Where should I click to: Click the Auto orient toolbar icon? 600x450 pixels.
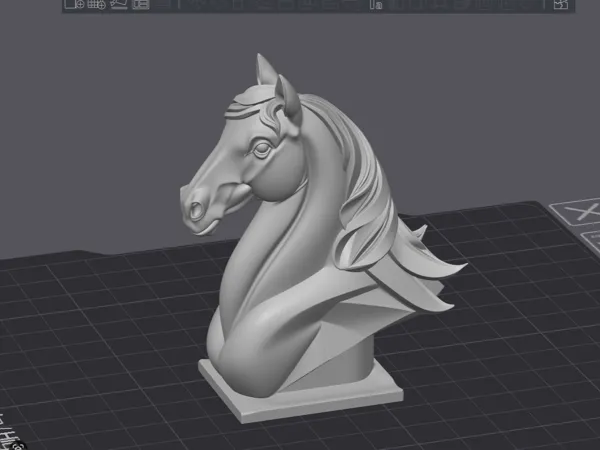119,4
